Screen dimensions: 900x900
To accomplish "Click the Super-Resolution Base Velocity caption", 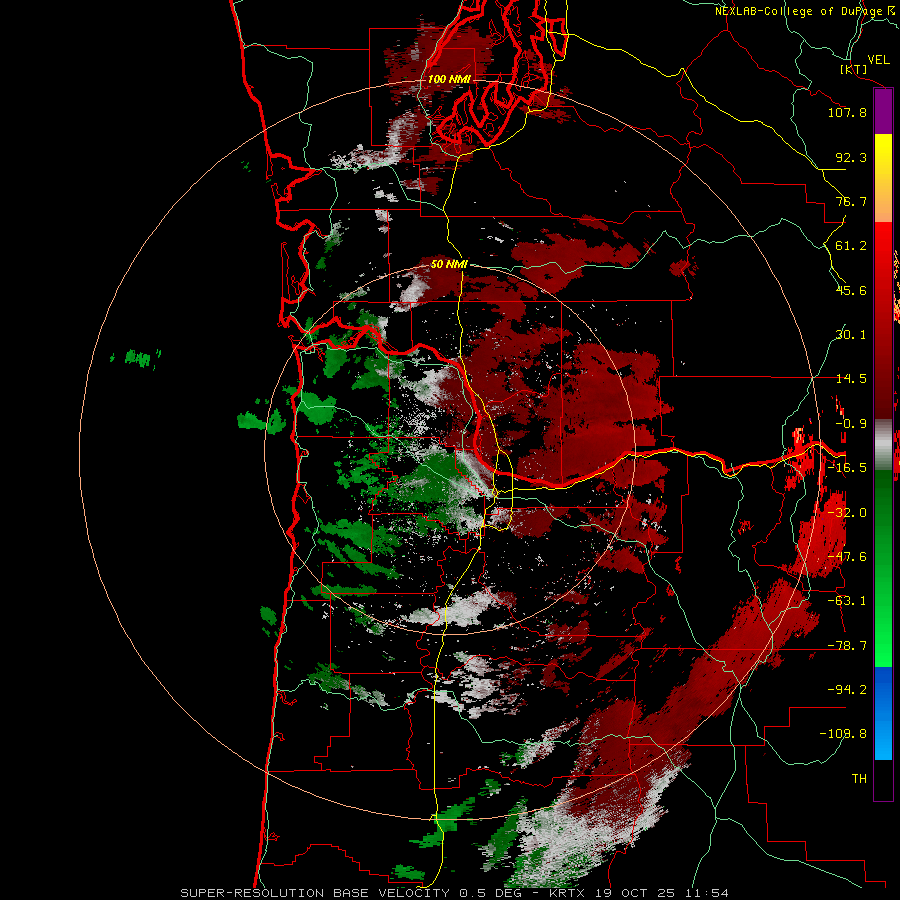I will [455, 893].
